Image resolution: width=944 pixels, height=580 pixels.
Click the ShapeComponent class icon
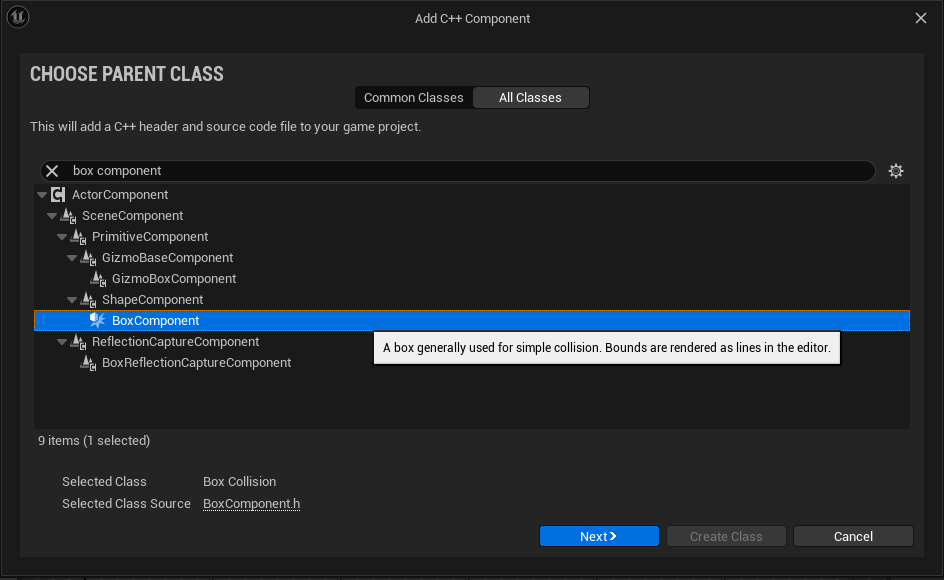click(89, 300)
